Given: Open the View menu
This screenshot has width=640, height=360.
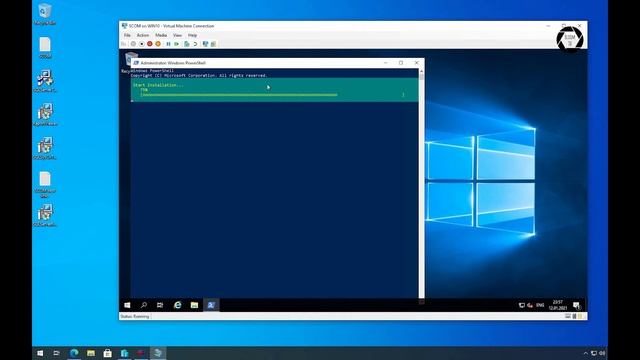Looking at the screenshot, I should pos(178,36).
